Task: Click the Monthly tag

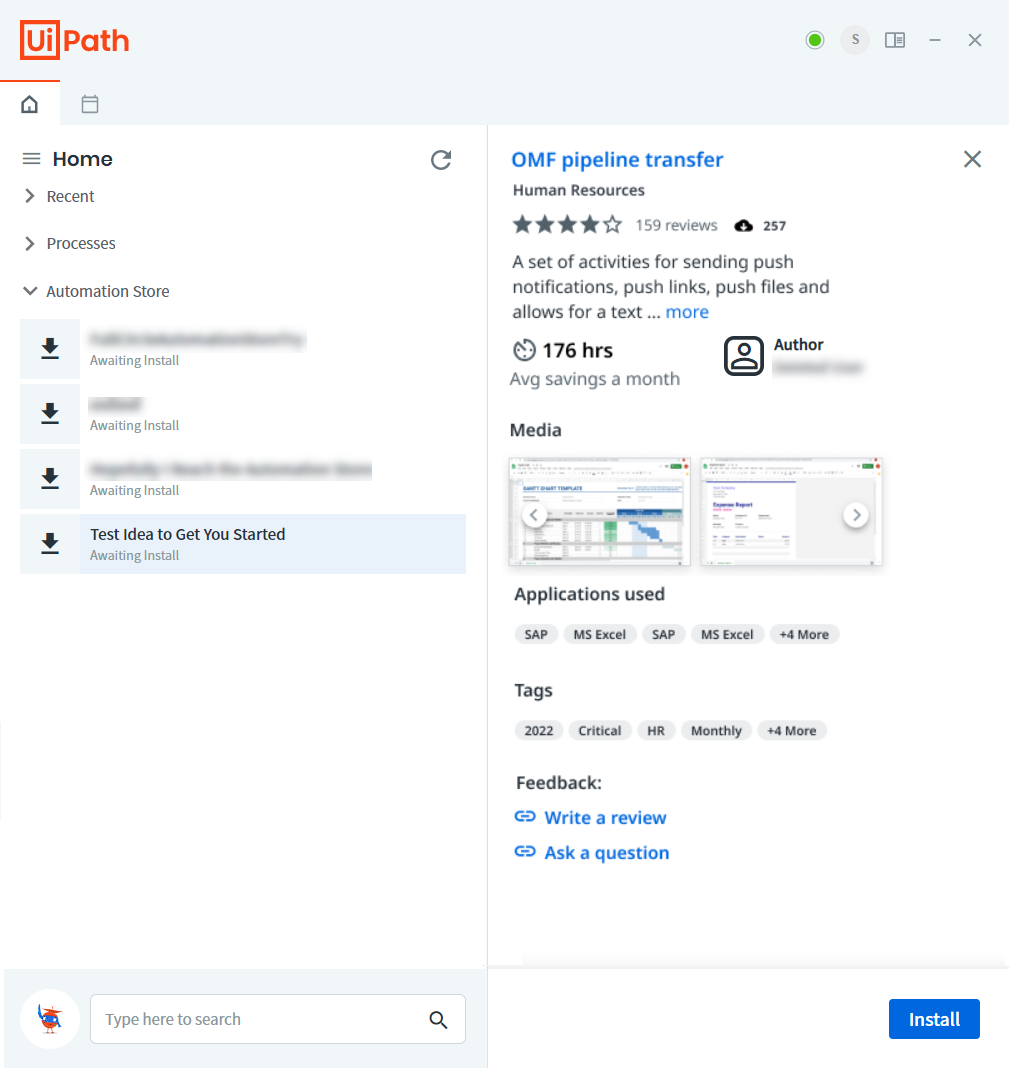Action: coord(716,731)
